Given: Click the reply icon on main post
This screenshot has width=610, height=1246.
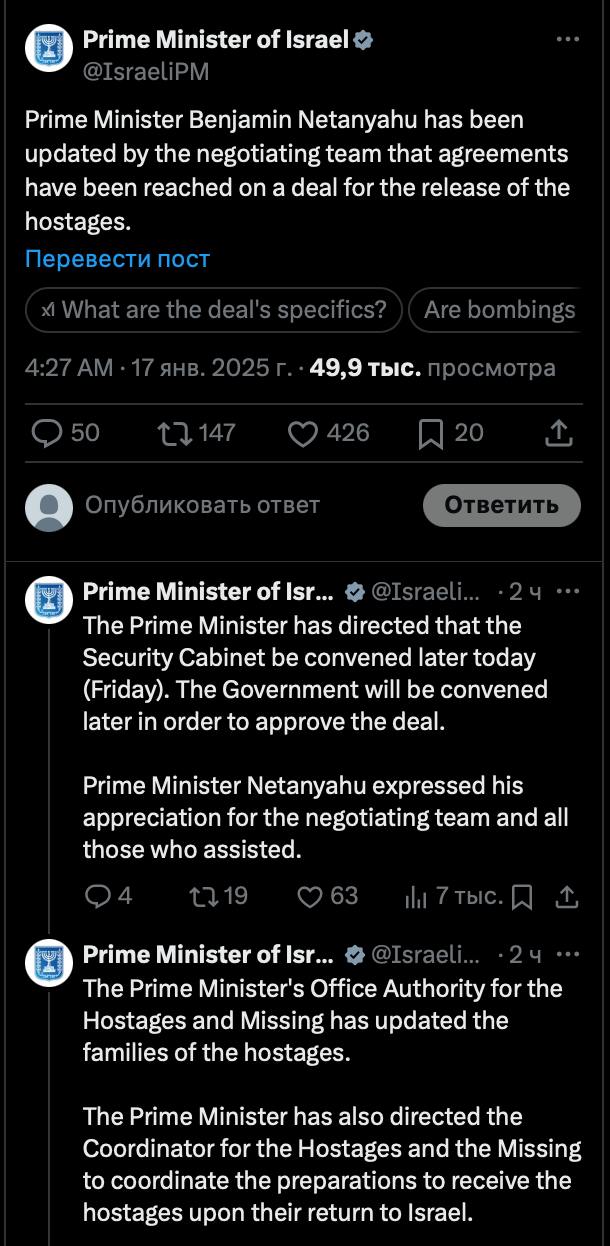Looking at the screenshot, I should (x=48, y=432).
